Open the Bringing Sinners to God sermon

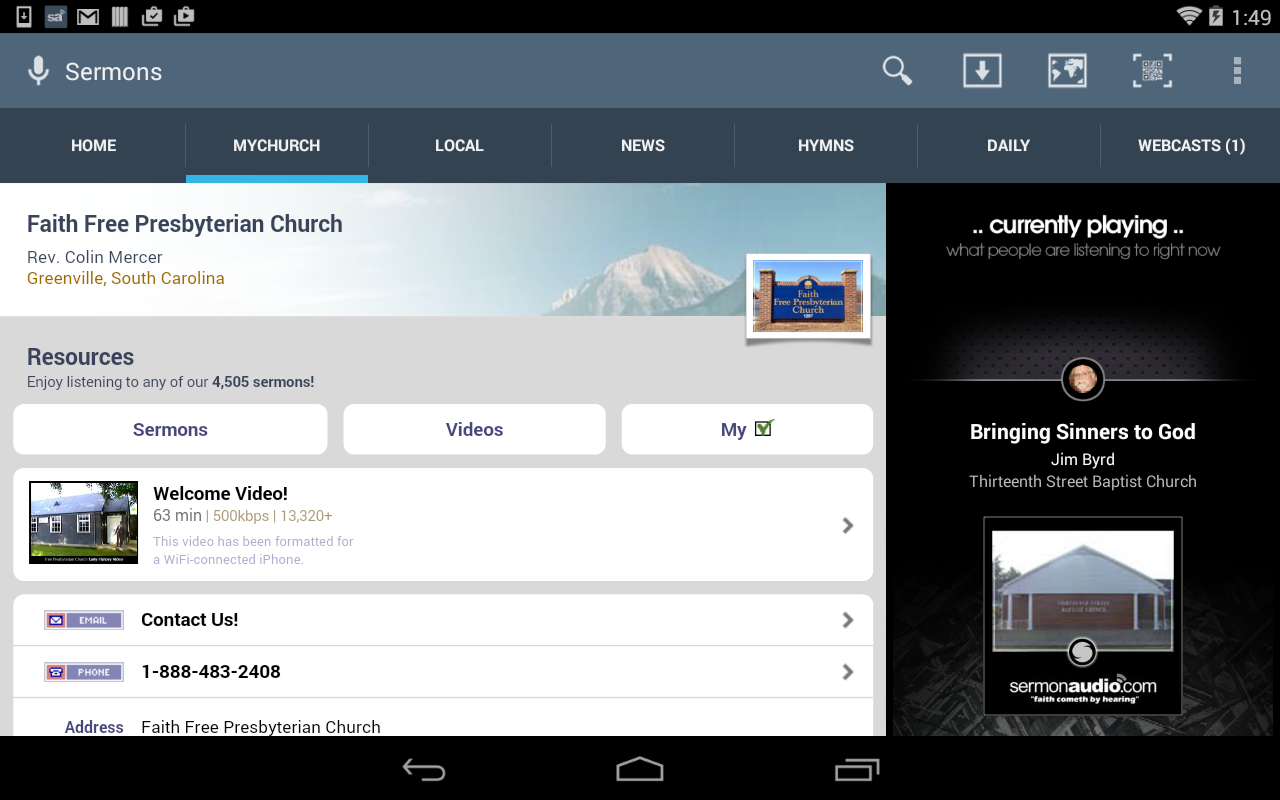click(x=1083, y=432)
